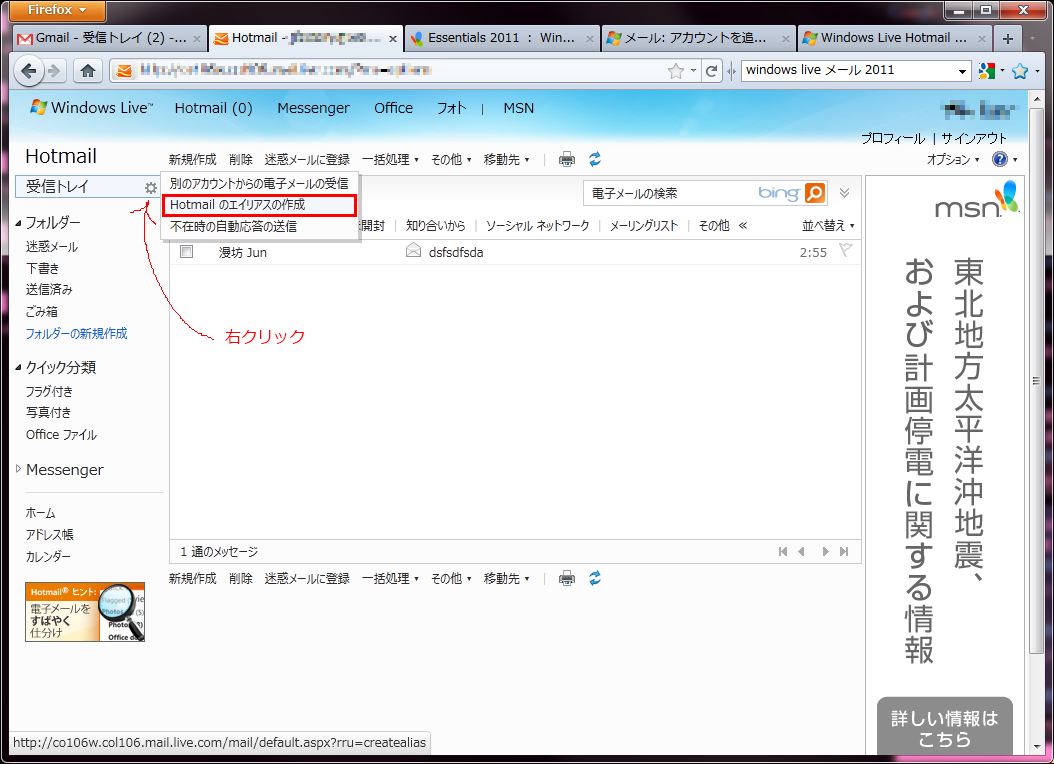The image size is (1054, 764).
Task: Click top toolbar 新規作成 button
Action: [192, 159]
